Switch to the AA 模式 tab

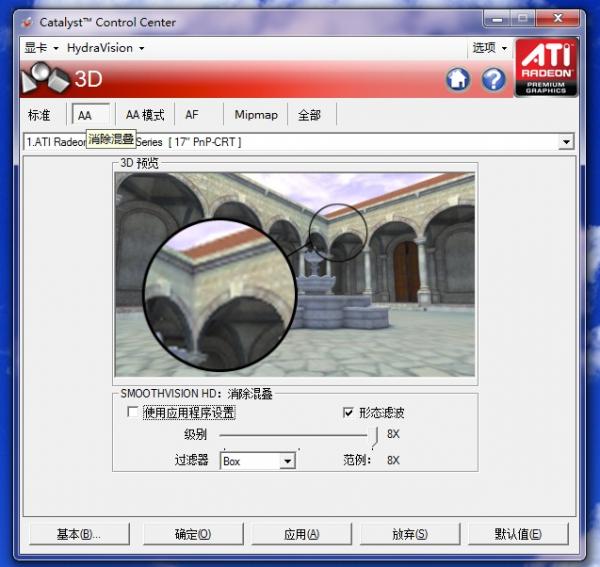(x=145, y=115)
